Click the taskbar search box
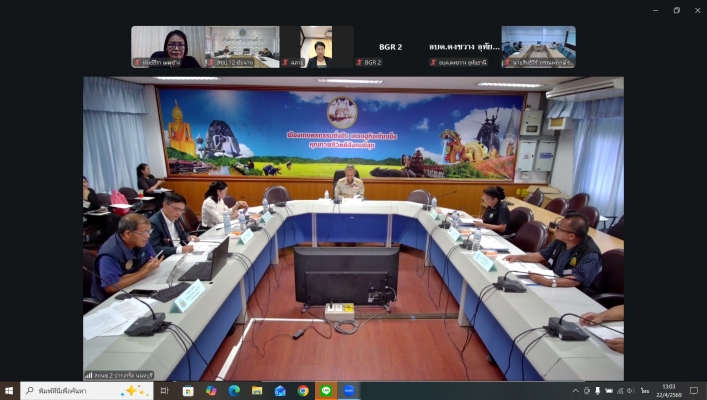 [x=87, y=391]
